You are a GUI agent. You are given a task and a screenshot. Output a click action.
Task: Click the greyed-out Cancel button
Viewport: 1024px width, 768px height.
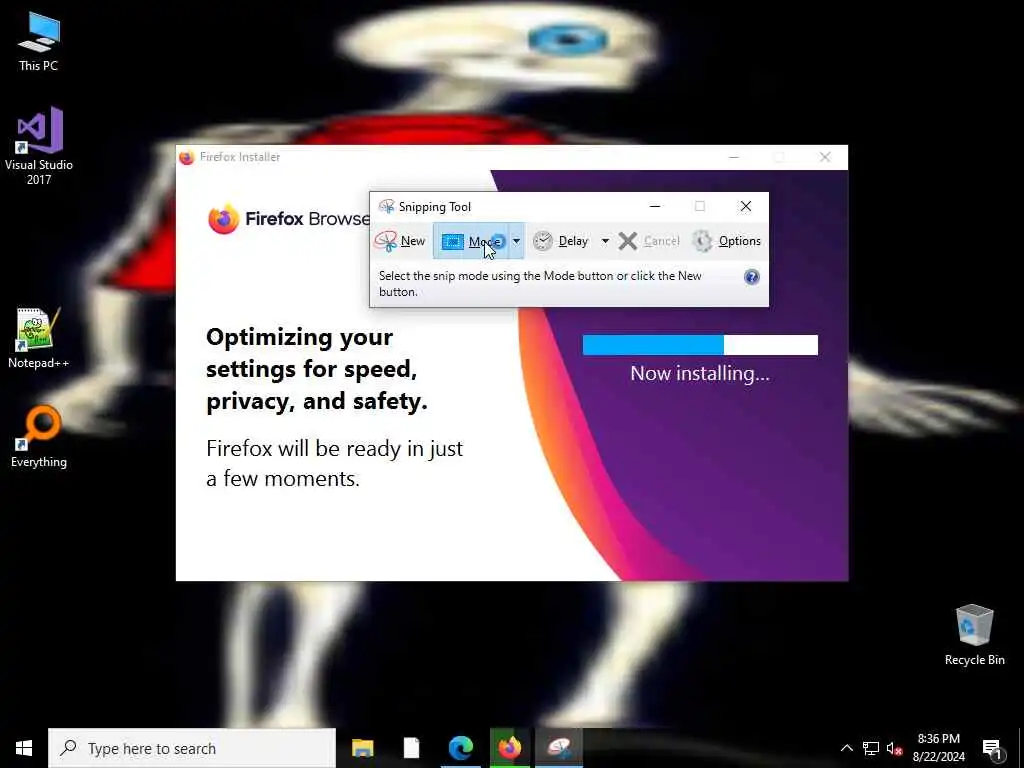[649, 241]
